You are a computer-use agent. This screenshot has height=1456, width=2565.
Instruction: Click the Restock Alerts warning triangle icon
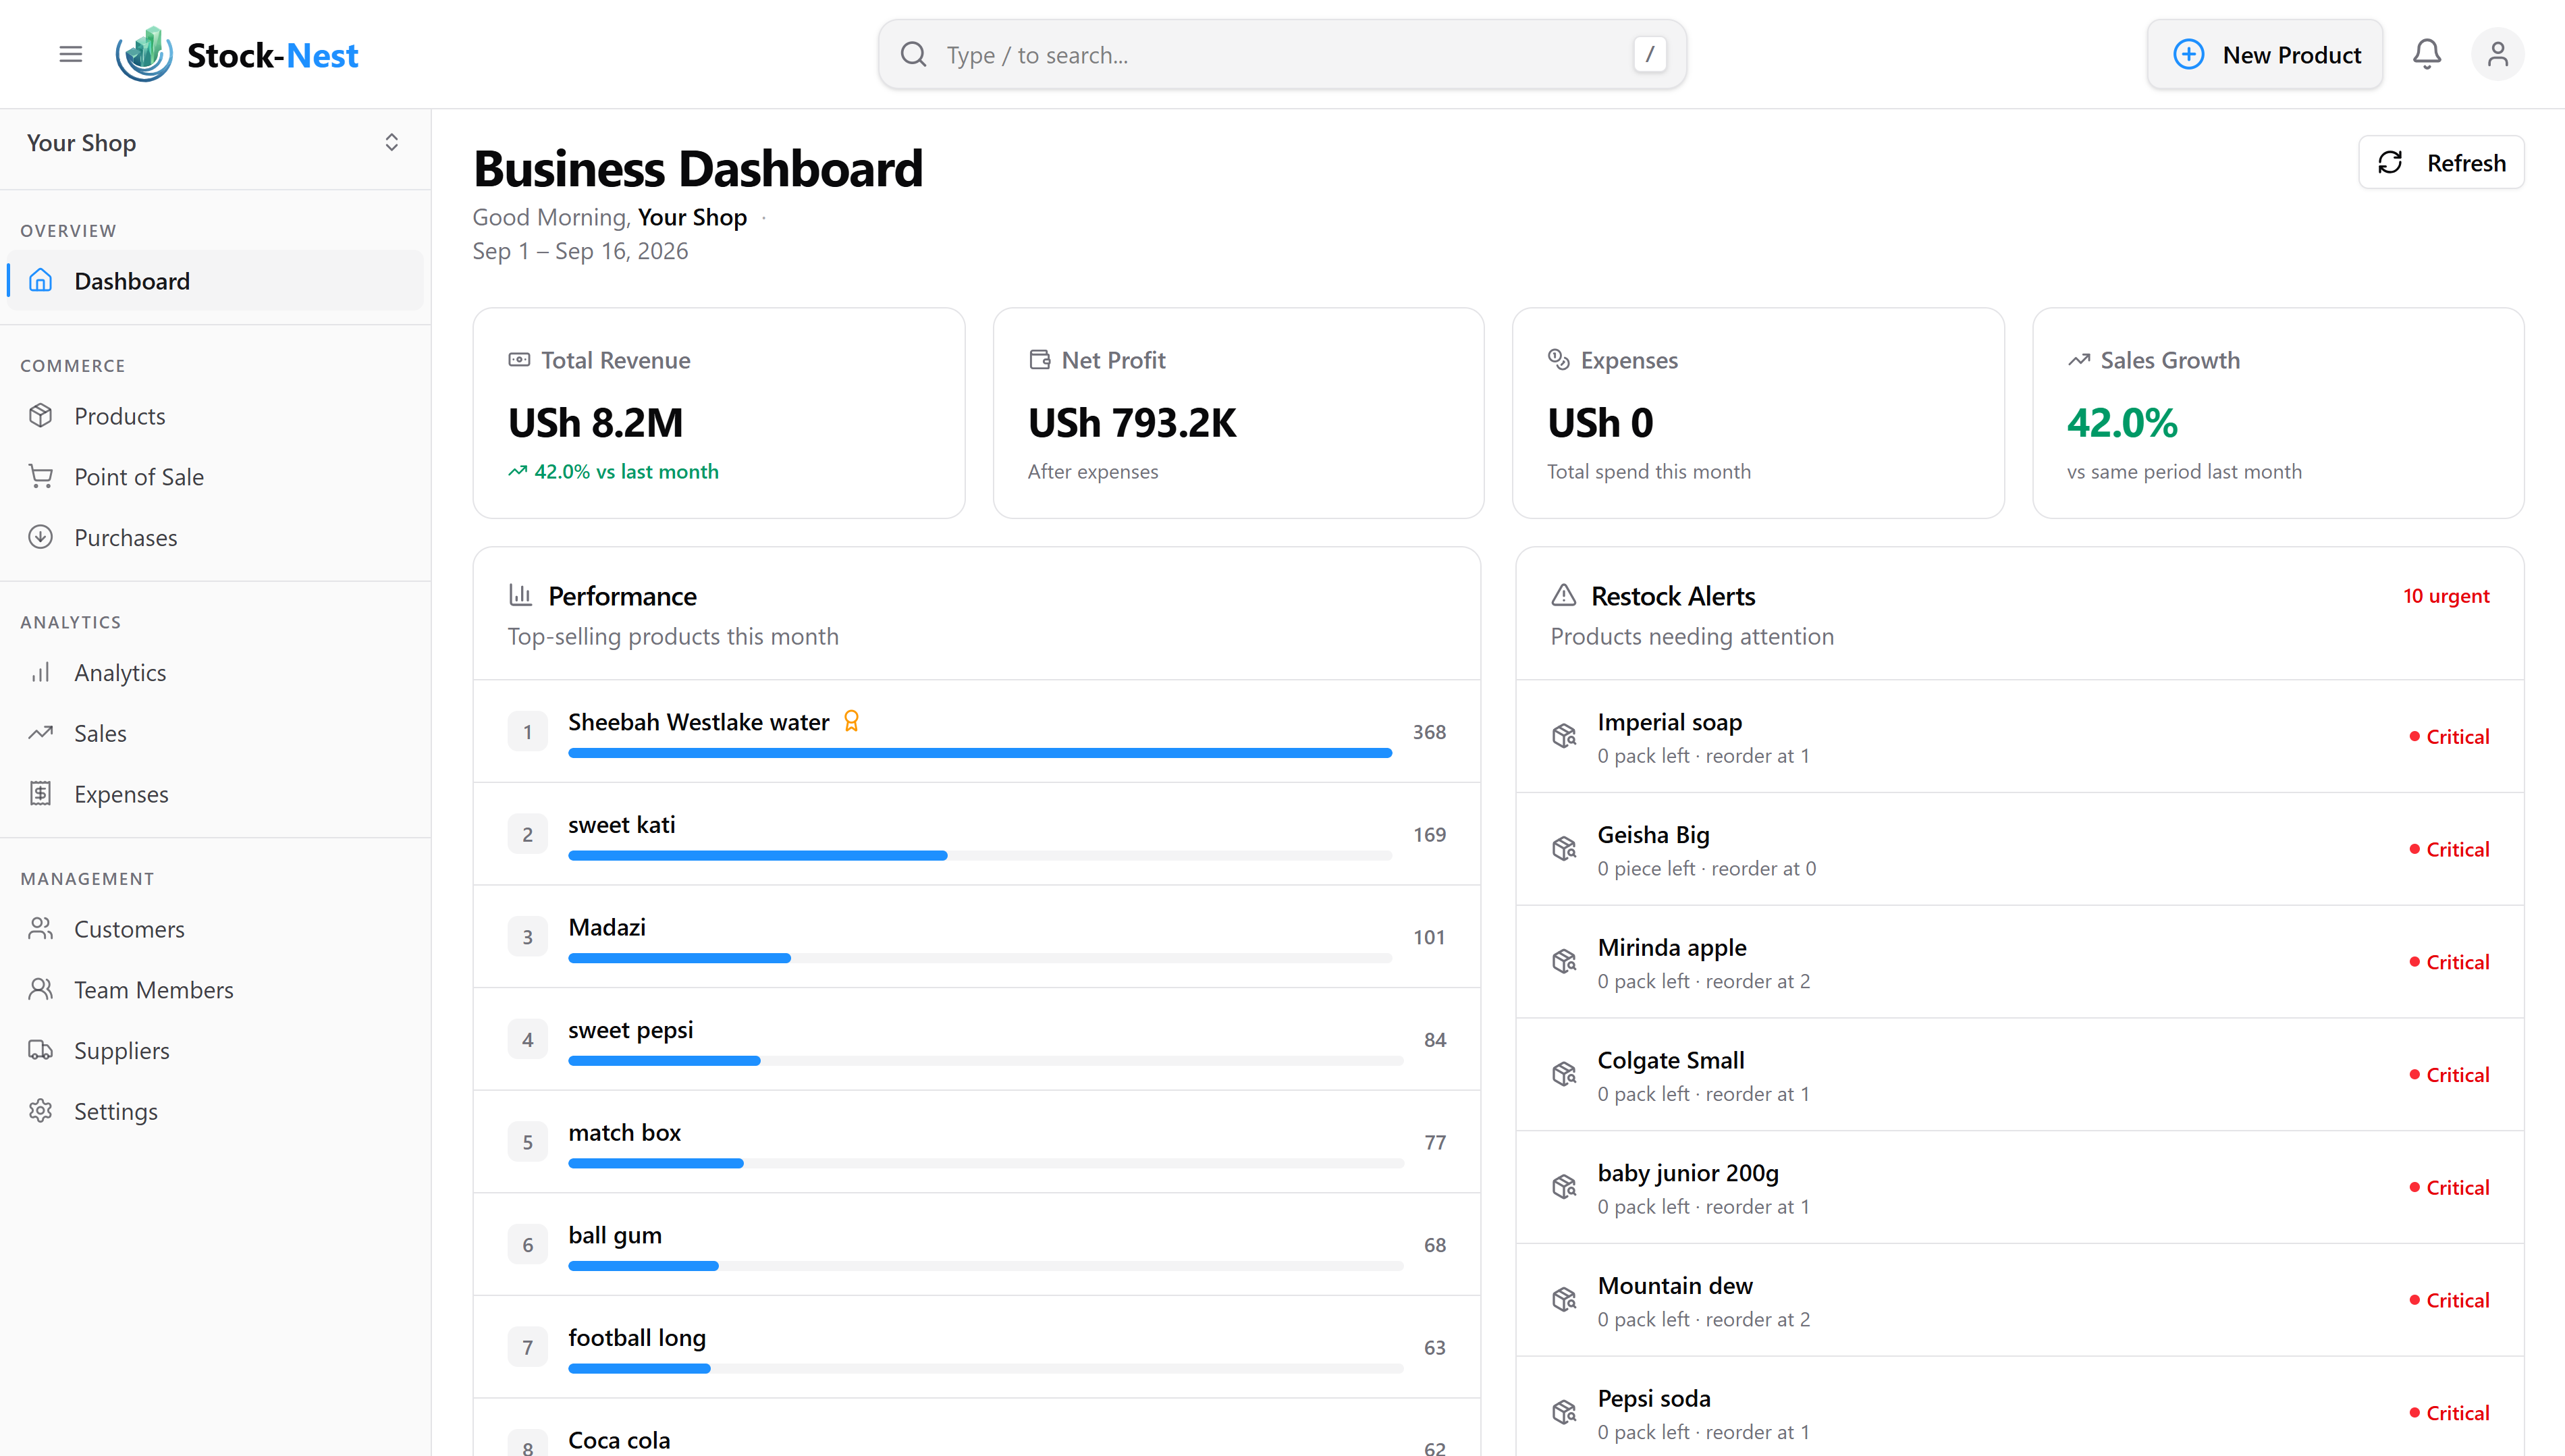pyautogui.click(x=1563, y=596)
